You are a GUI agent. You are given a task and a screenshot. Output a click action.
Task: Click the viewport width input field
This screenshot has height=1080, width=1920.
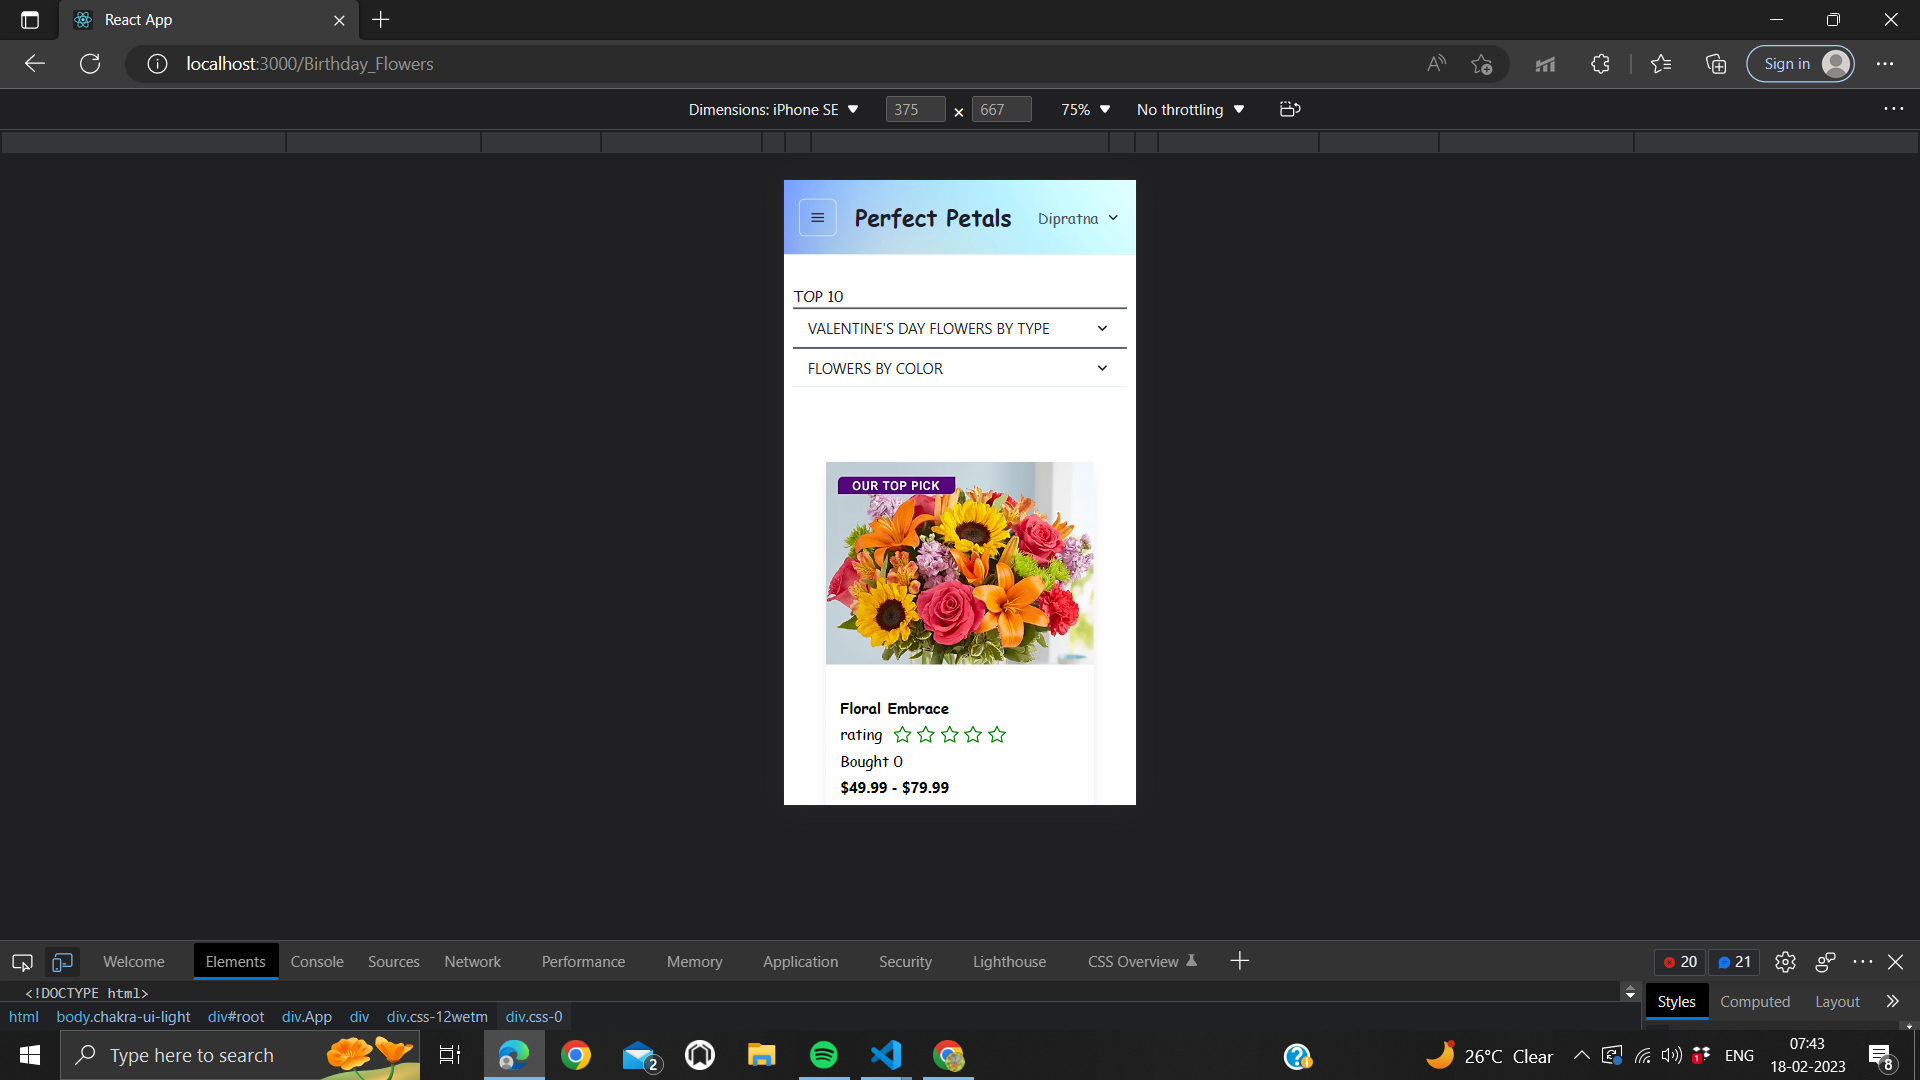click(914, 109)
